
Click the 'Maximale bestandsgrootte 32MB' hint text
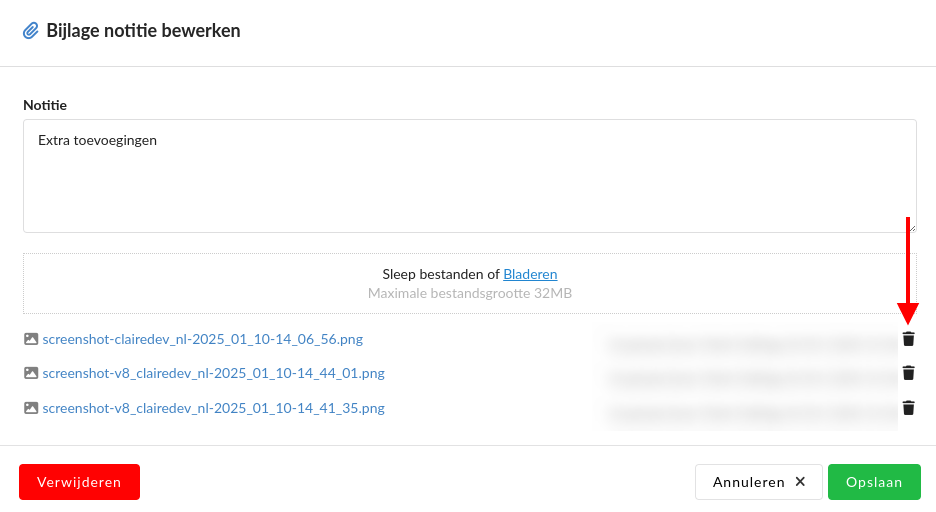coord(469,294)
